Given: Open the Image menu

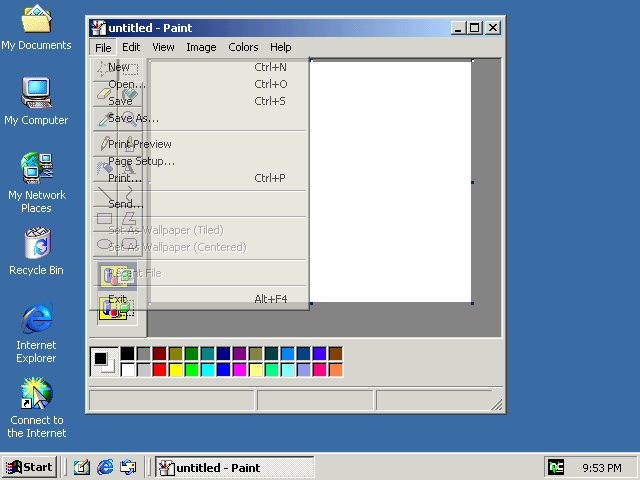Looking at the screenshot, I should click(x=201, y=47).
